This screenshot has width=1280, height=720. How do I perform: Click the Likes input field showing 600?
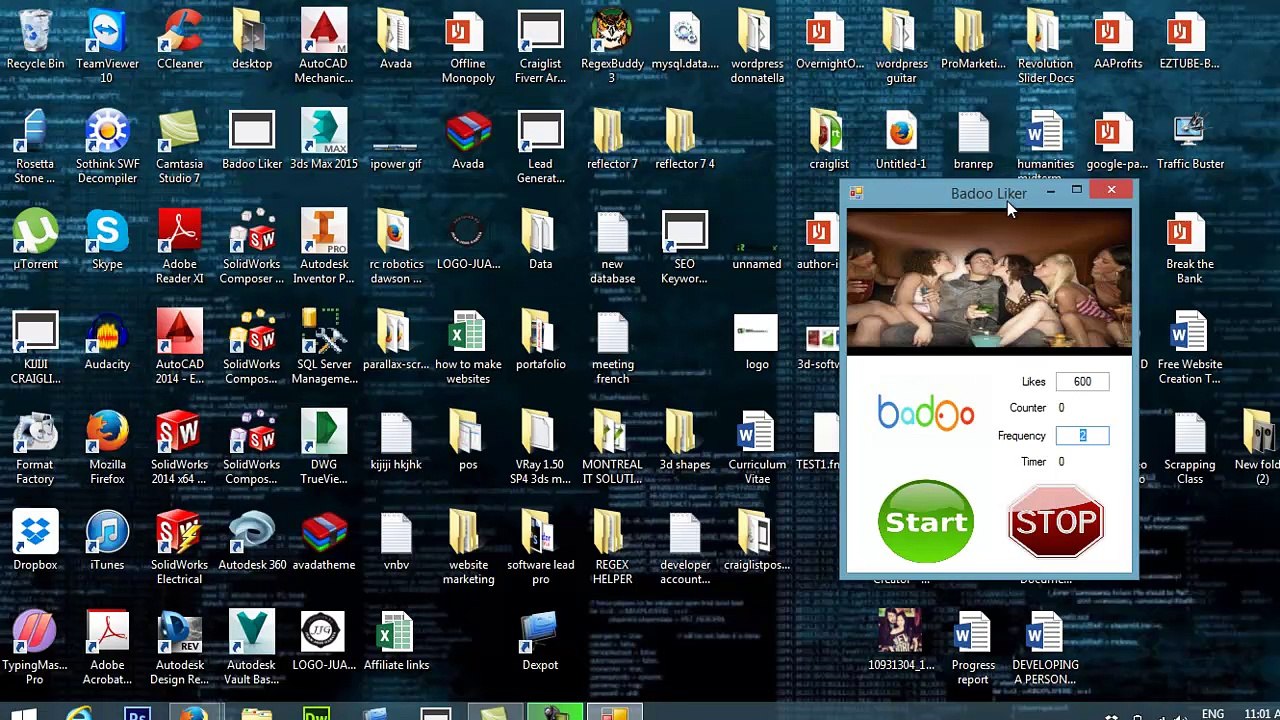1082,381
